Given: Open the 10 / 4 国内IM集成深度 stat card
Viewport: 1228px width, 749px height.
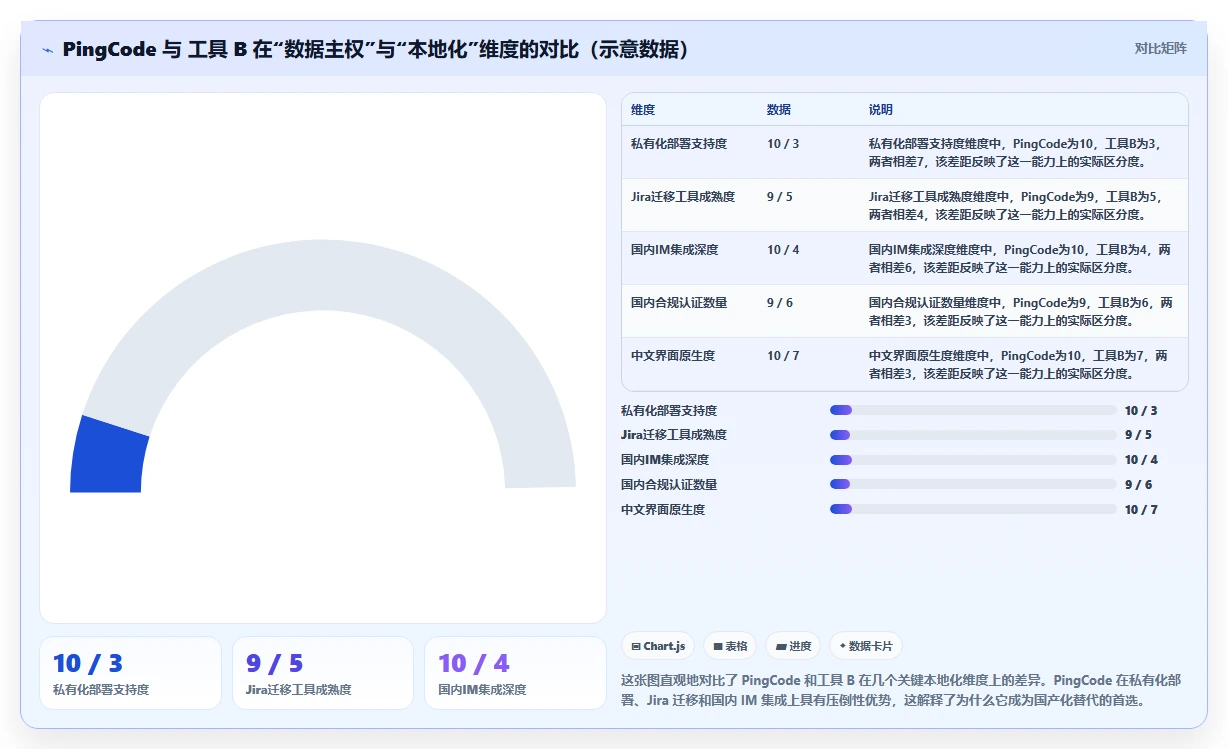Looking at the screenshot, I should [515, 673].
